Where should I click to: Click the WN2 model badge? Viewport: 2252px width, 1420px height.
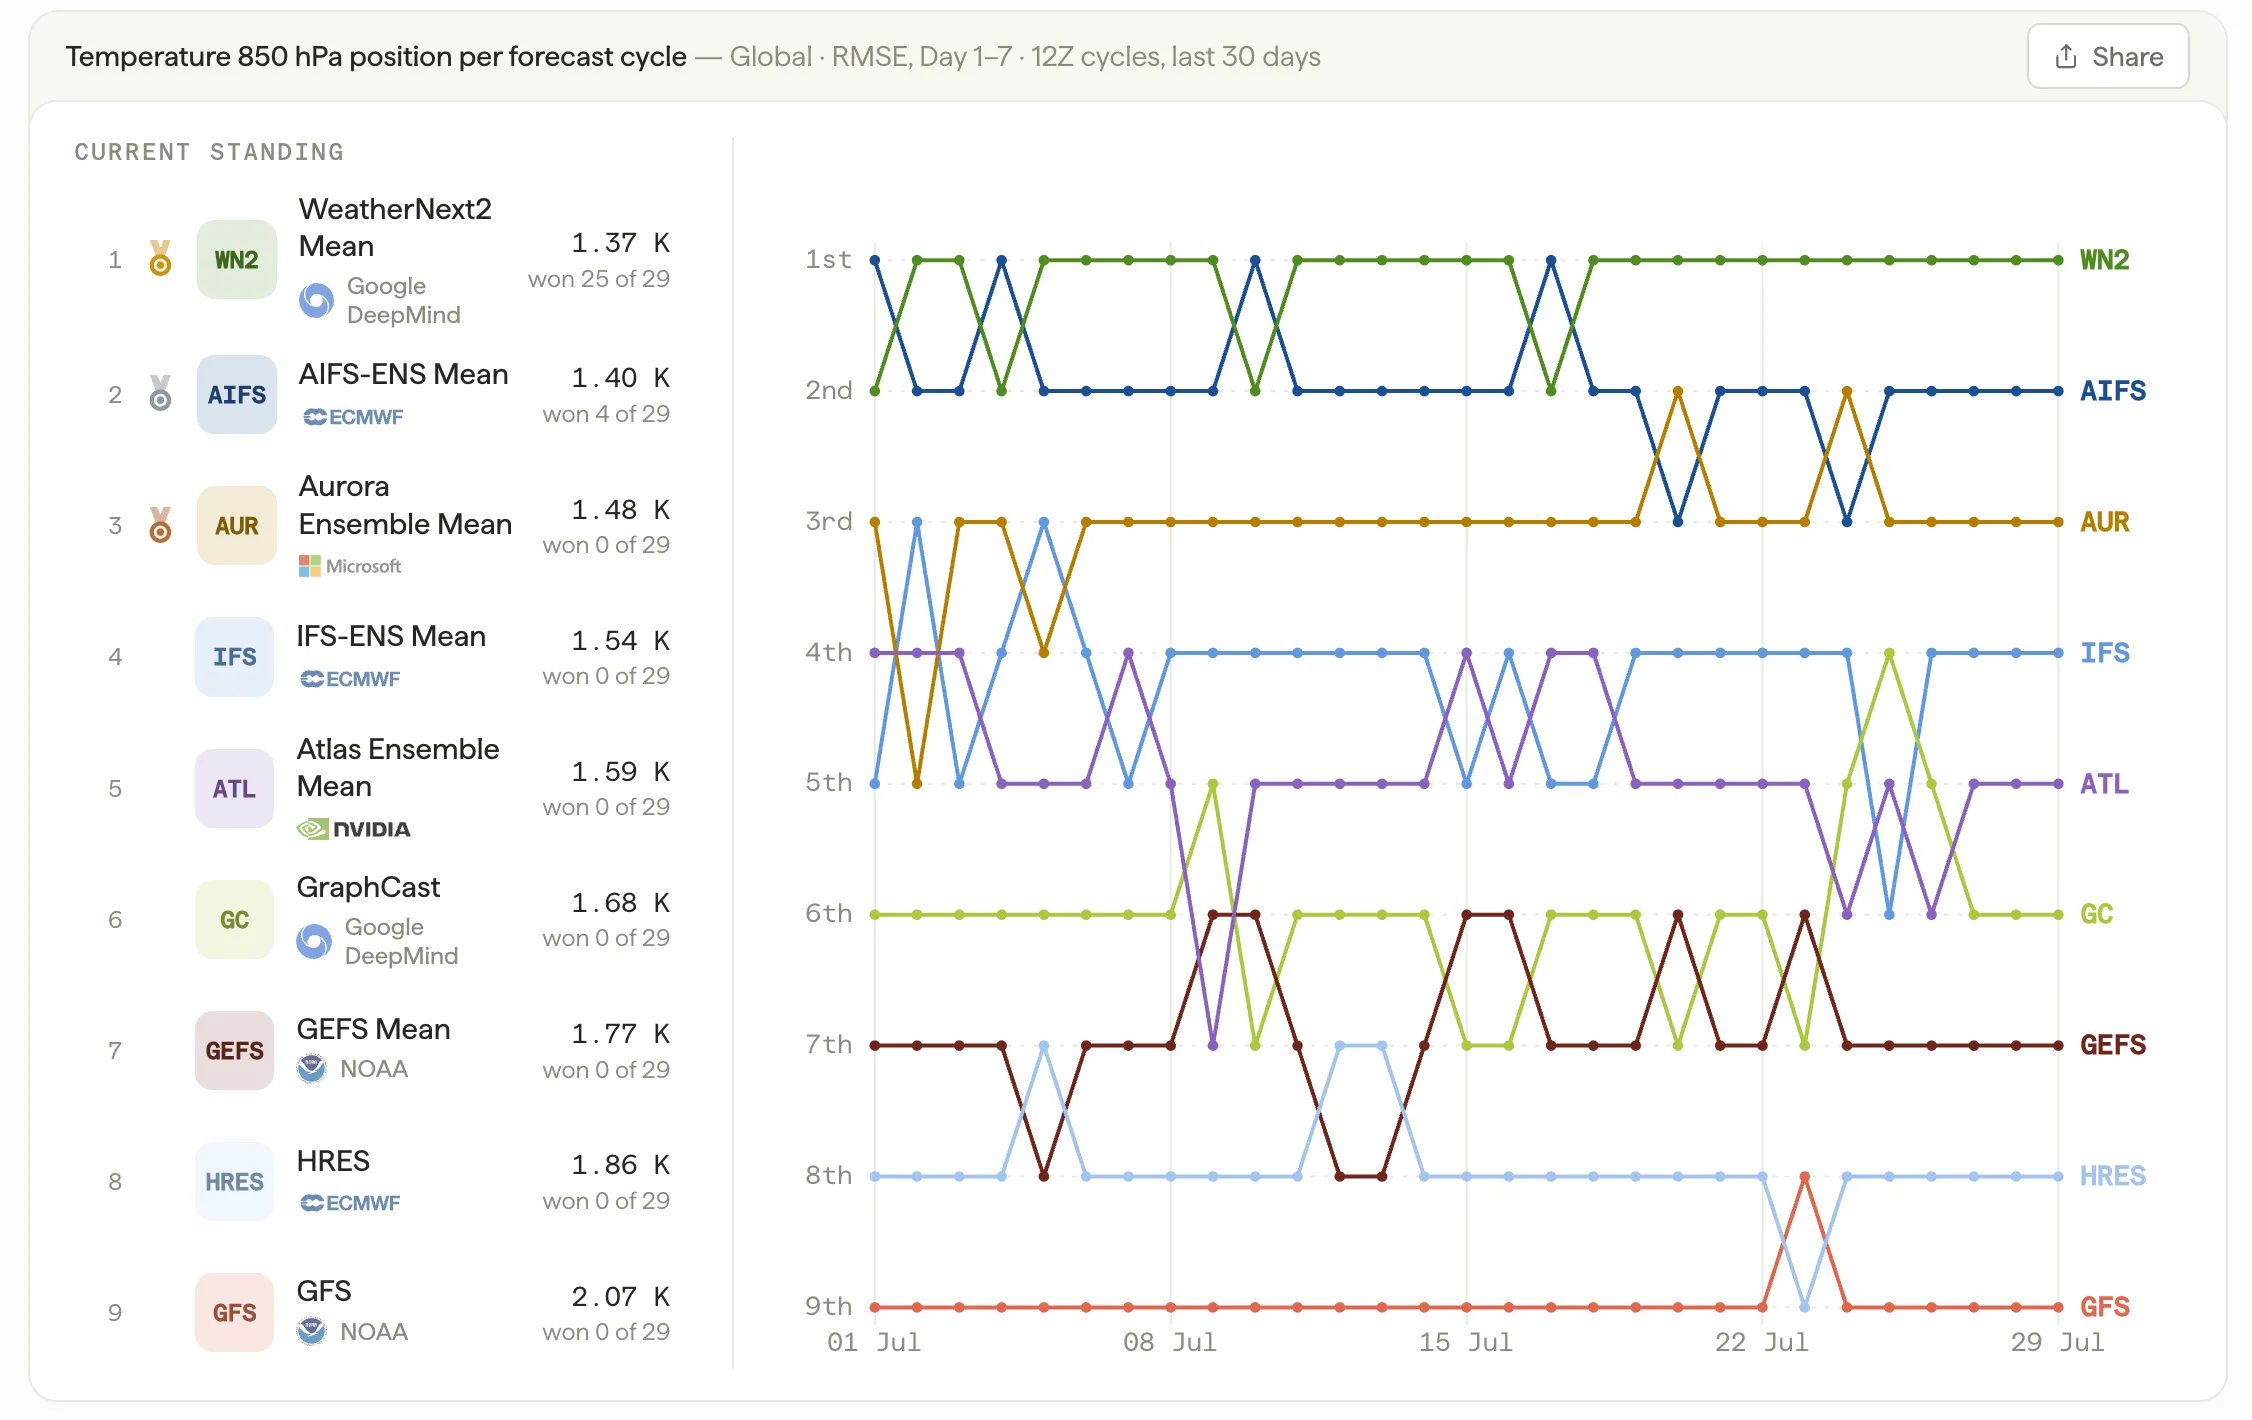click(x=236, y=260)
